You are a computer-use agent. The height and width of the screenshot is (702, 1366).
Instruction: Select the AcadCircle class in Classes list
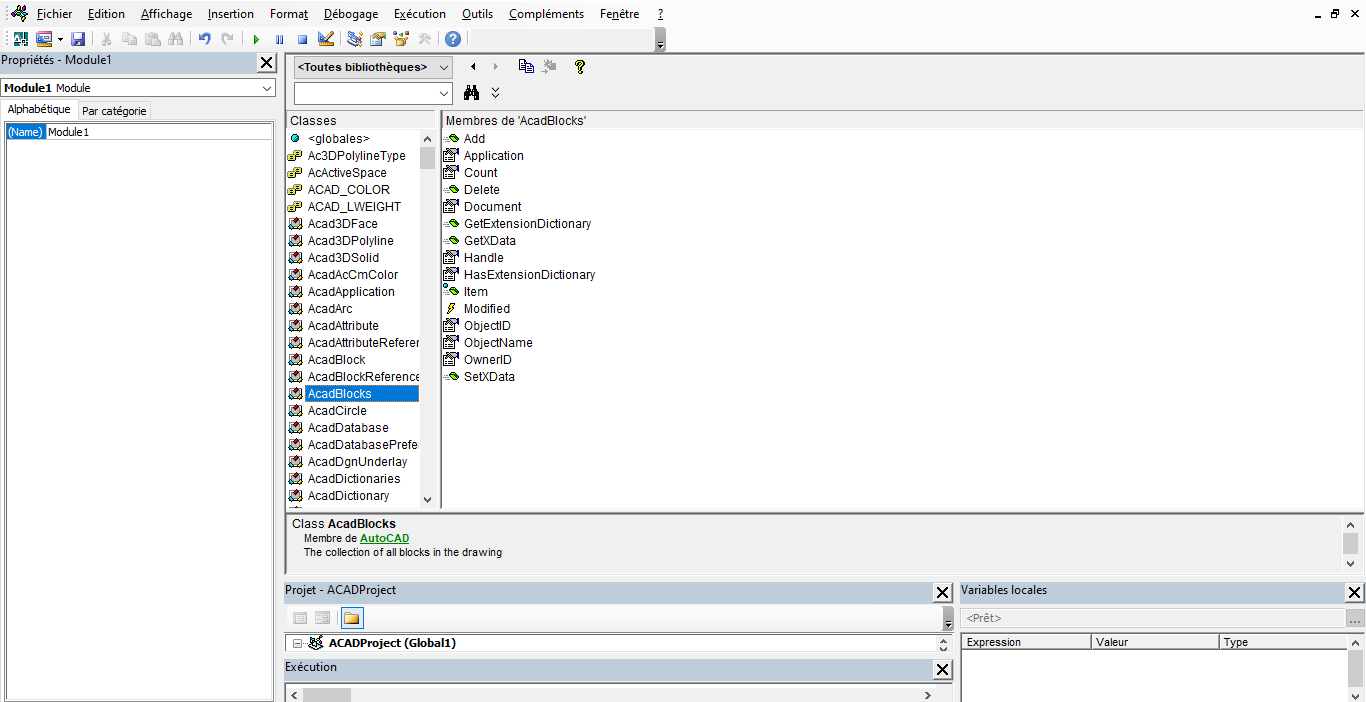coord(337,411)
